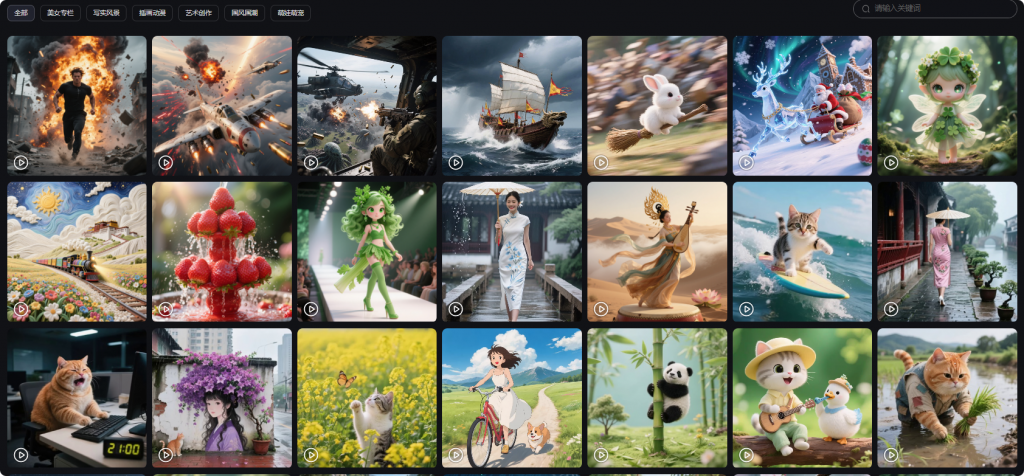Click in the keyword search input field
This screenshot has width=1024, height=476.
(940, 9)
